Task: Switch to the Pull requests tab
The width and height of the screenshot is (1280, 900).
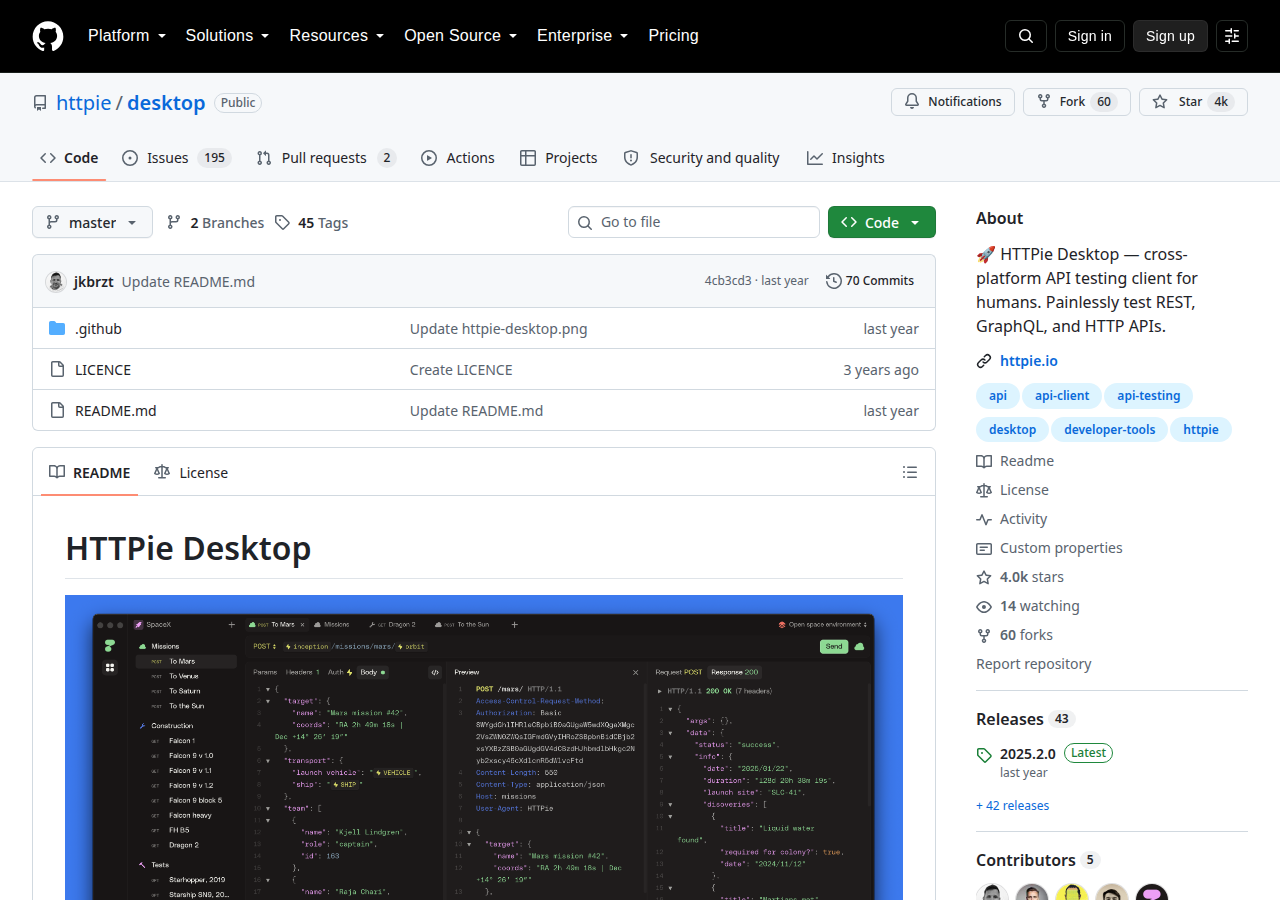Action: pos(326,158)
